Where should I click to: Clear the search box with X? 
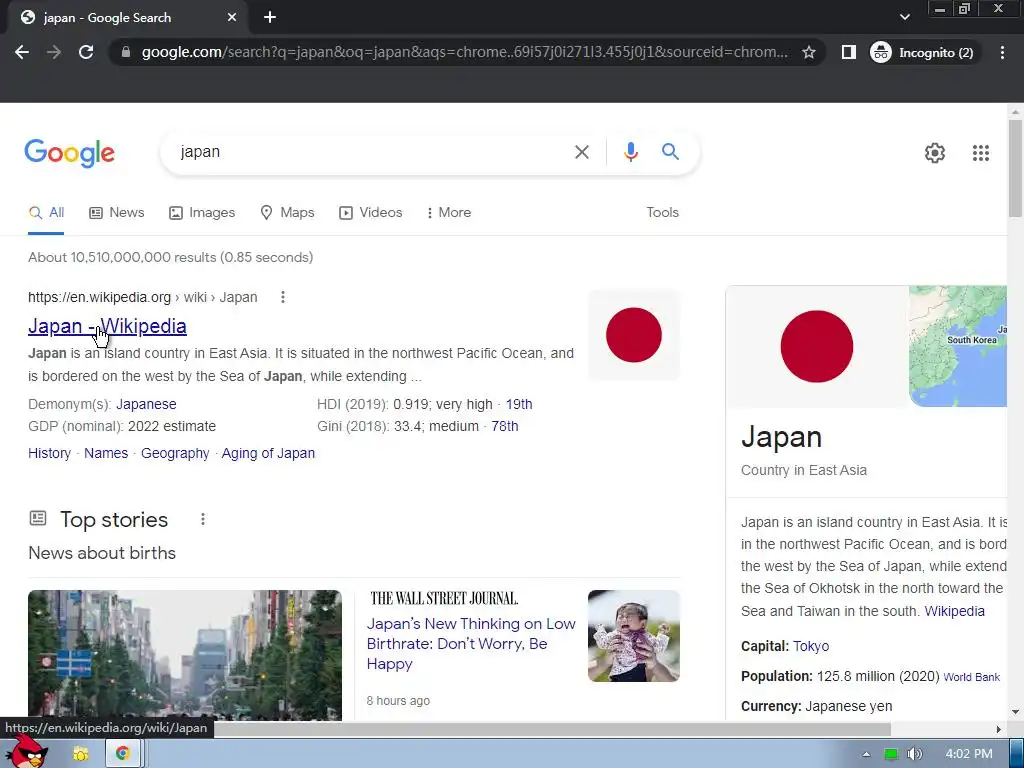tap(581, 152)
